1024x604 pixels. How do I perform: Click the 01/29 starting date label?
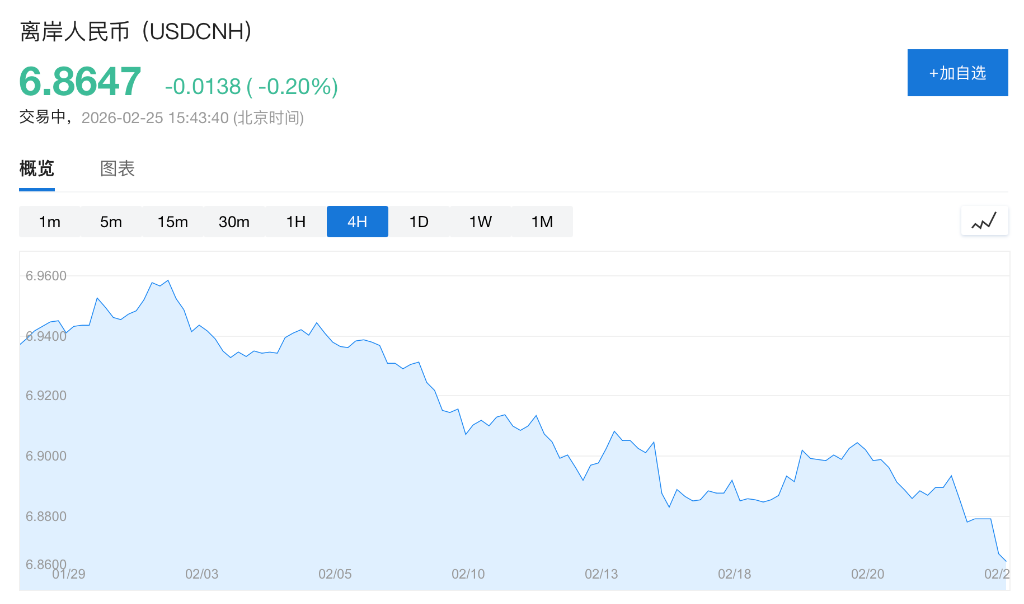(x=68, y=574)
